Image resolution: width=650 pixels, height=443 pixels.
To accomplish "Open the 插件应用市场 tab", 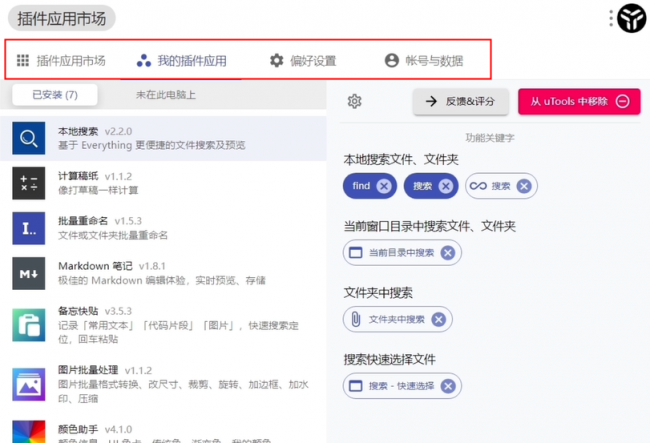I will tap(61, 61).
